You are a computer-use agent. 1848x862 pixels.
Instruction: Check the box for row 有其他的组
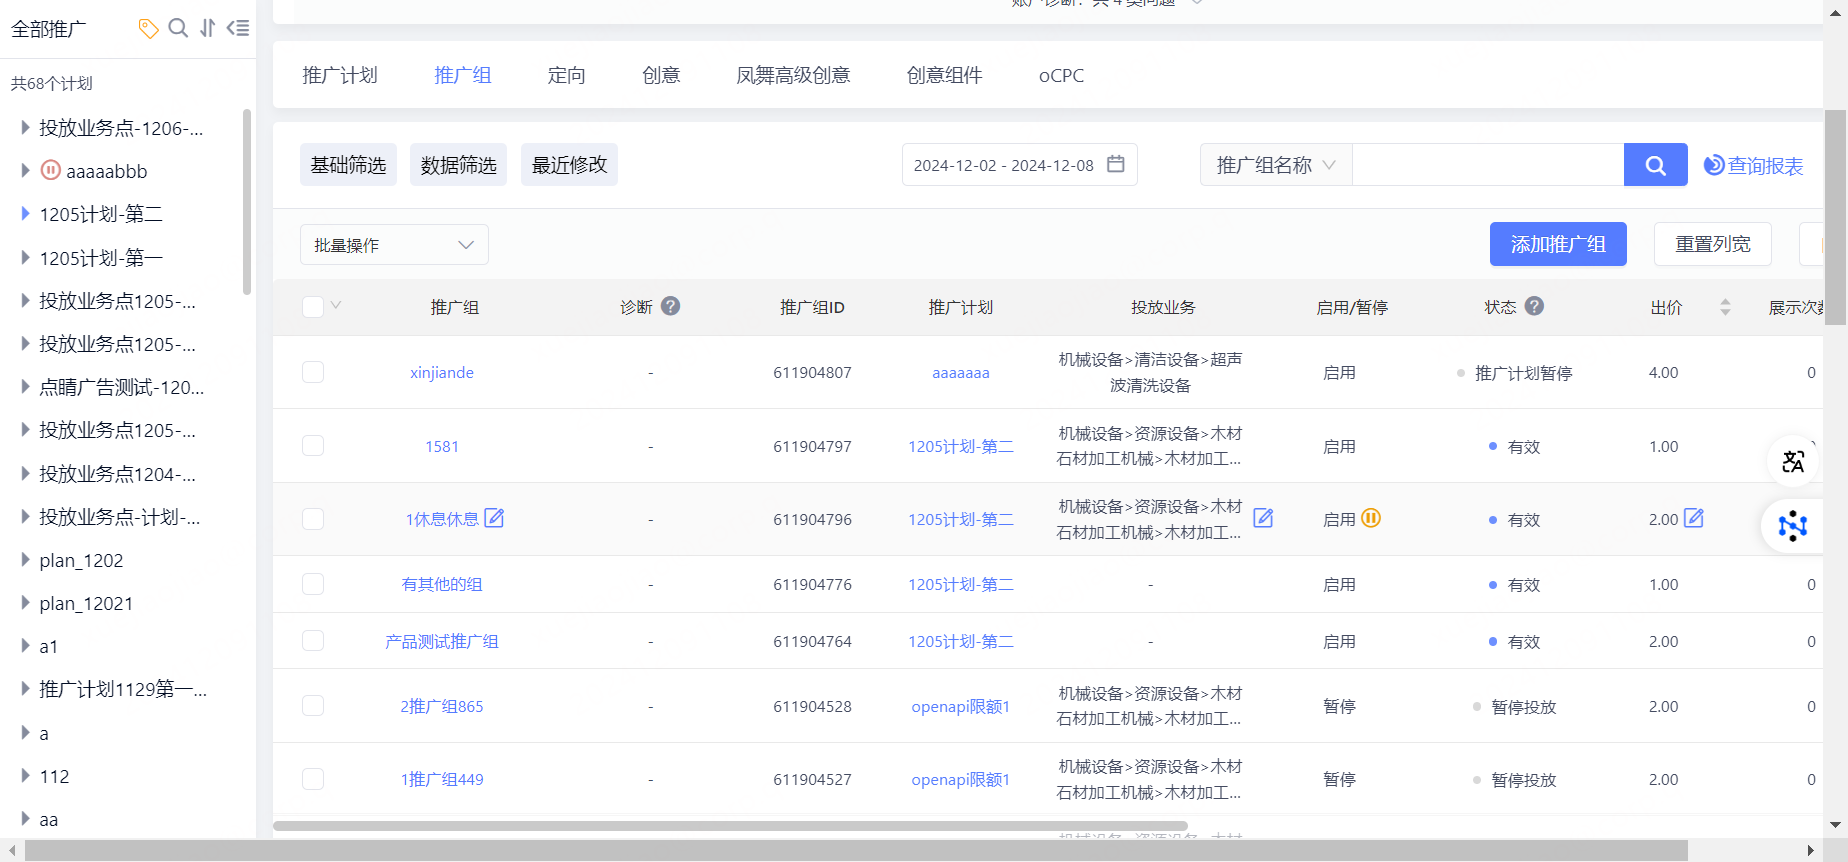313,584
